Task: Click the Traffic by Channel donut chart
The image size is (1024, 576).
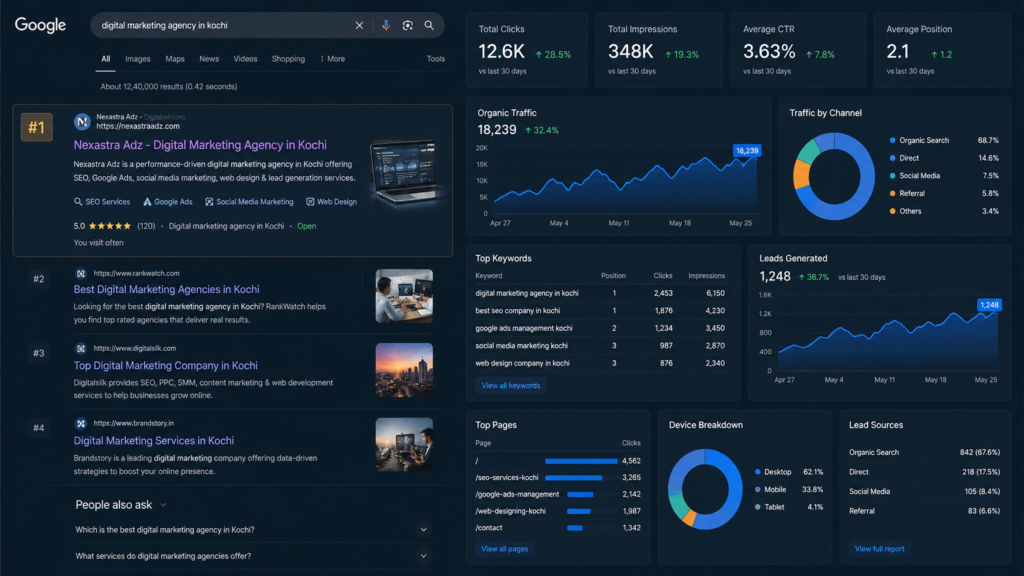Action: pyautogui.click(x=833, y=176)
